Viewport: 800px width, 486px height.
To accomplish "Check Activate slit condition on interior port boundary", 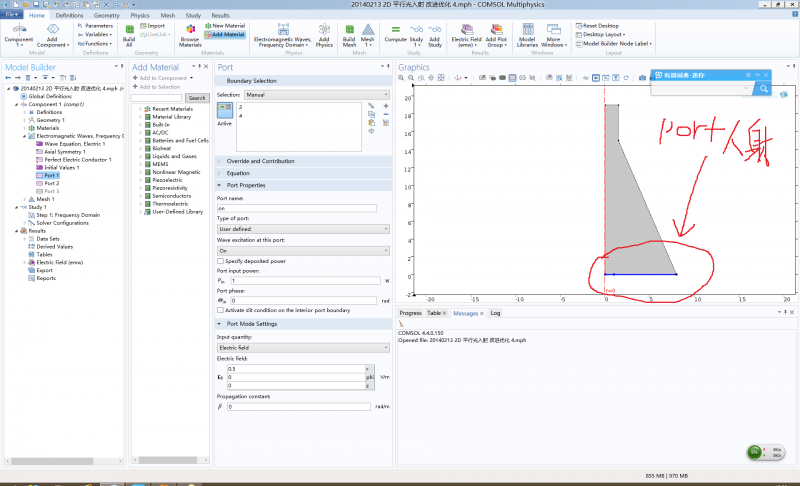I will 222,310.
